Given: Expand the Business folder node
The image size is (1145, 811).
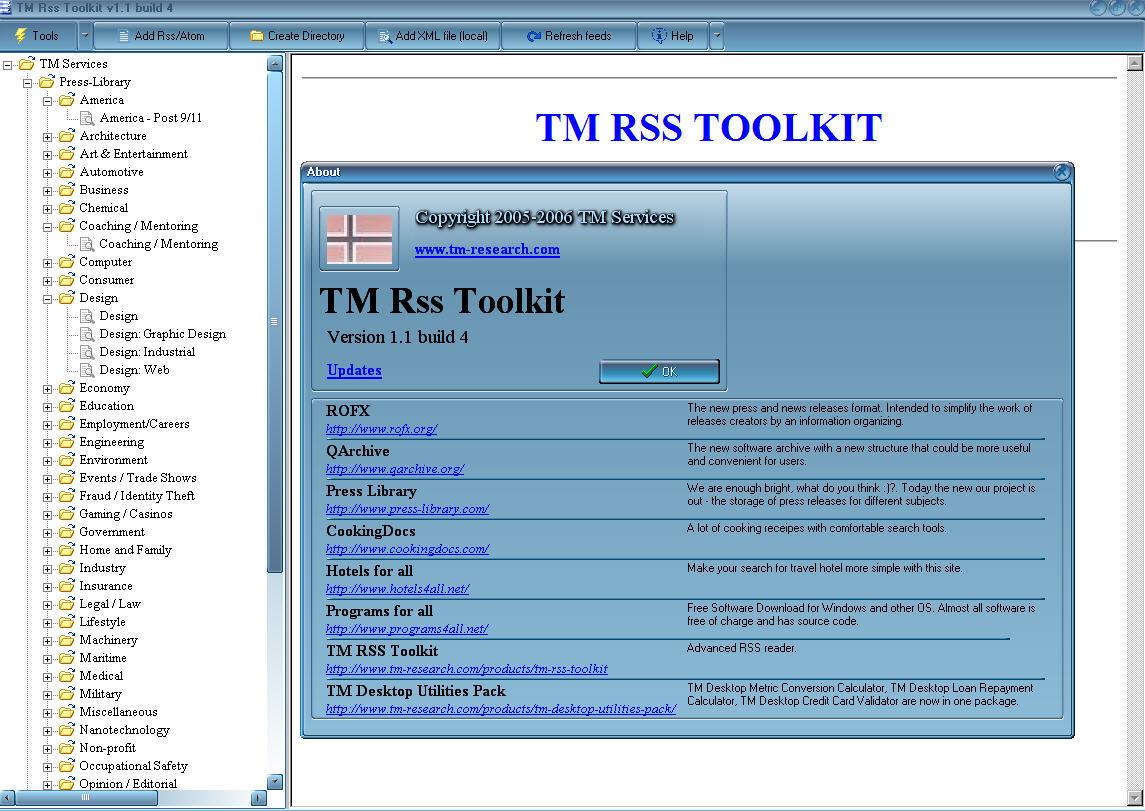Looking at the screenshot, I should [47, 191].
